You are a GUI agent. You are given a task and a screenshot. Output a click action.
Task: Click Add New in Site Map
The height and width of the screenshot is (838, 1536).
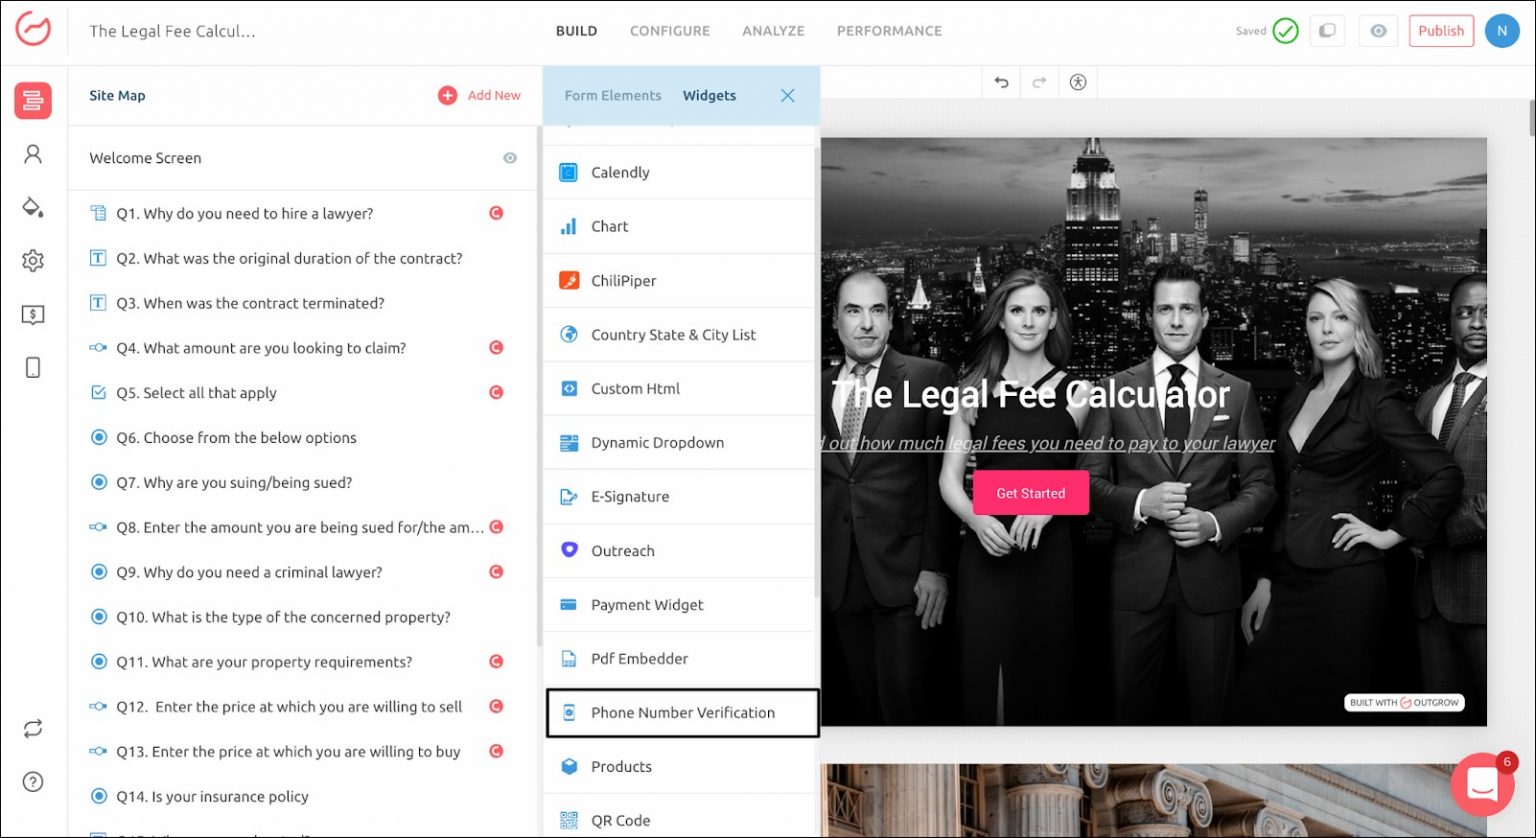[480, 96]
